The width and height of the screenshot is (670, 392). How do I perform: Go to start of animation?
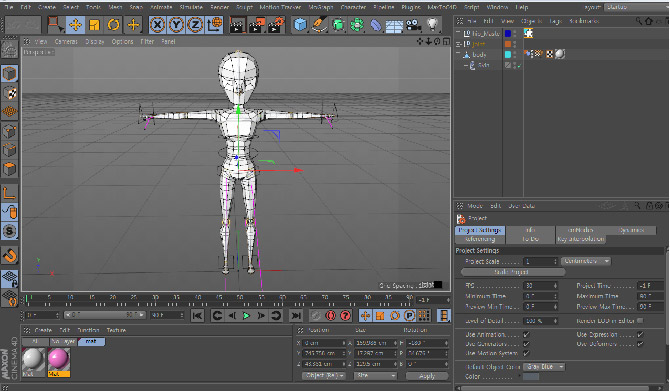(197, 316)
